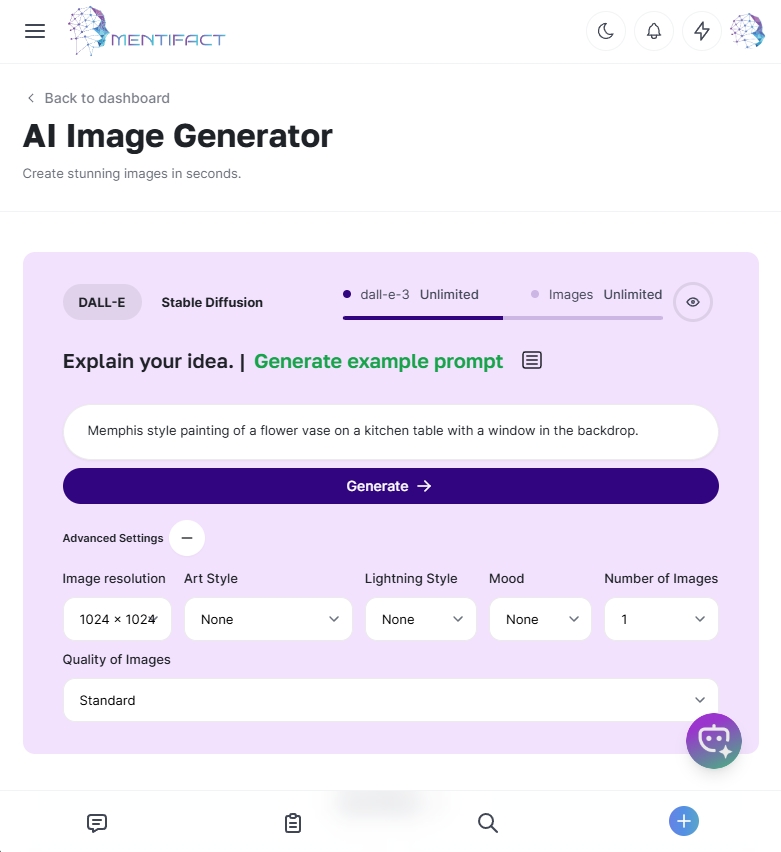
Task: Click the idea prompt text field
Action: coord(391,431)
